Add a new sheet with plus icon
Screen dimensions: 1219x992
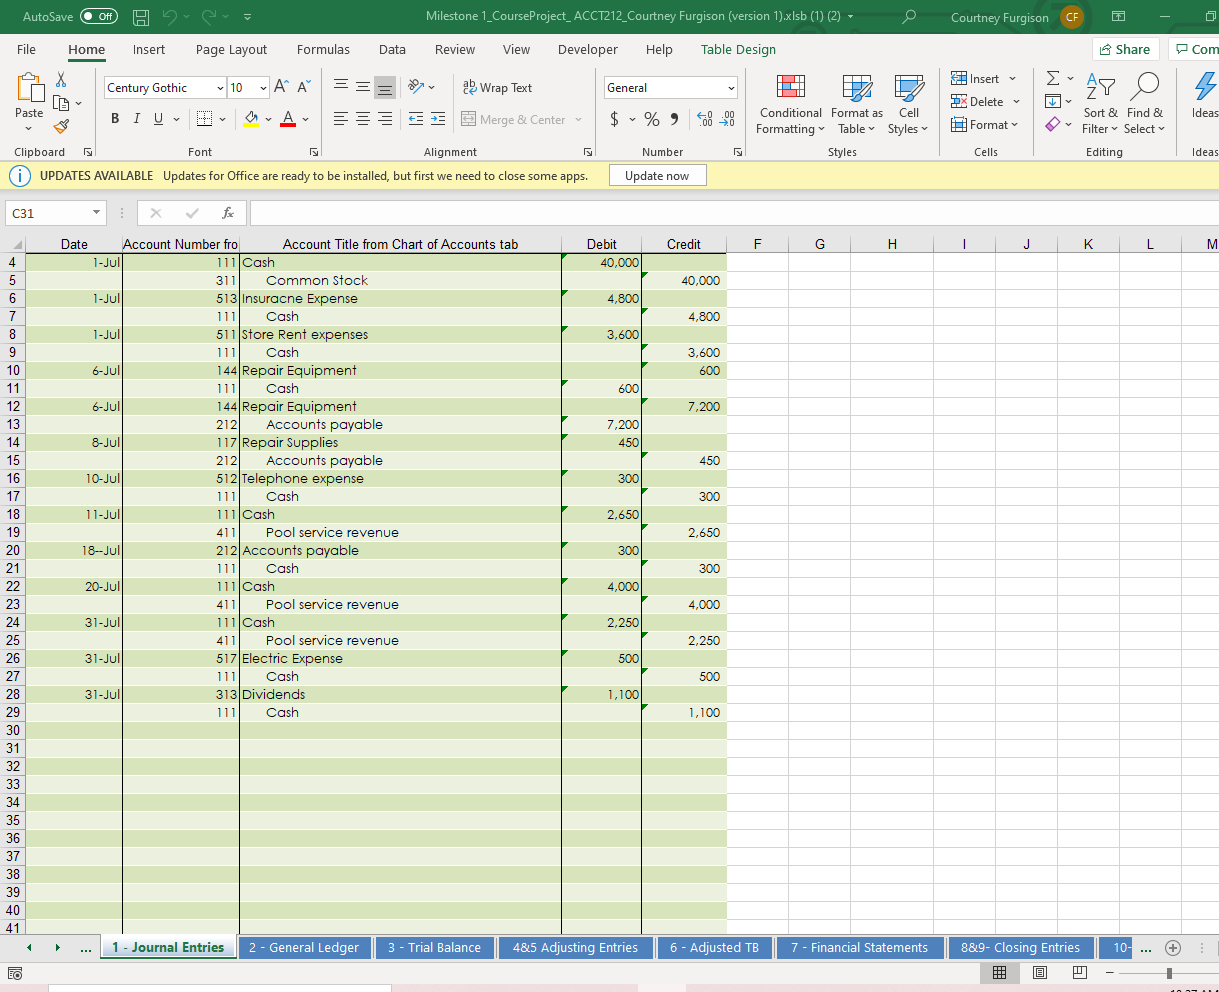1173,948
